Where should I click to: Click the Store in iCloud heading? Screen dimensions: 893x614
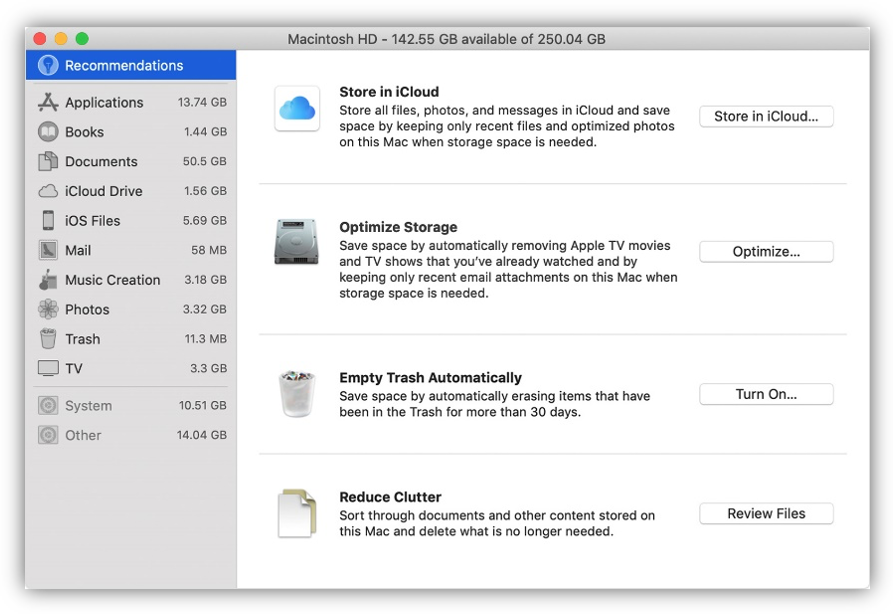tap(389, 92)
